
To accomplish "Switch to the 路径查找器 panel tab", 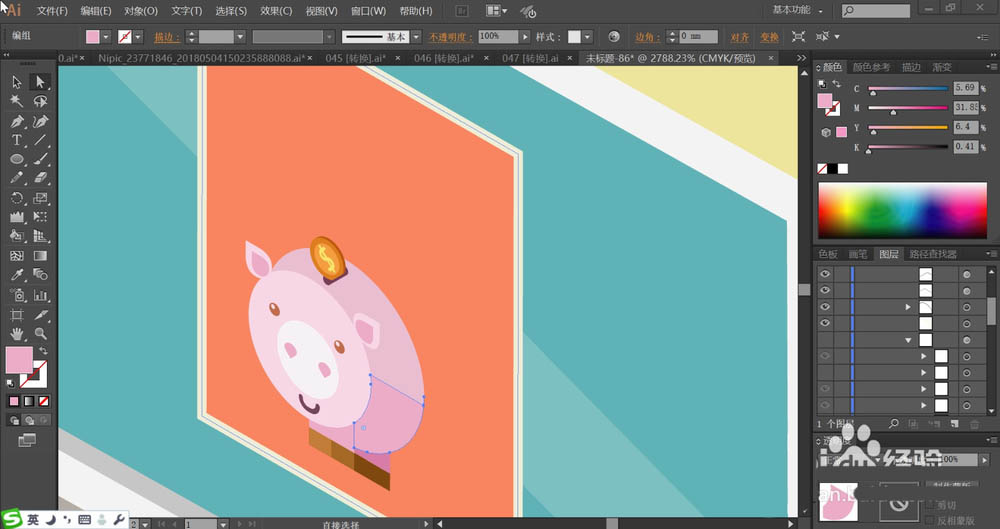I will [x=933, y=254].
